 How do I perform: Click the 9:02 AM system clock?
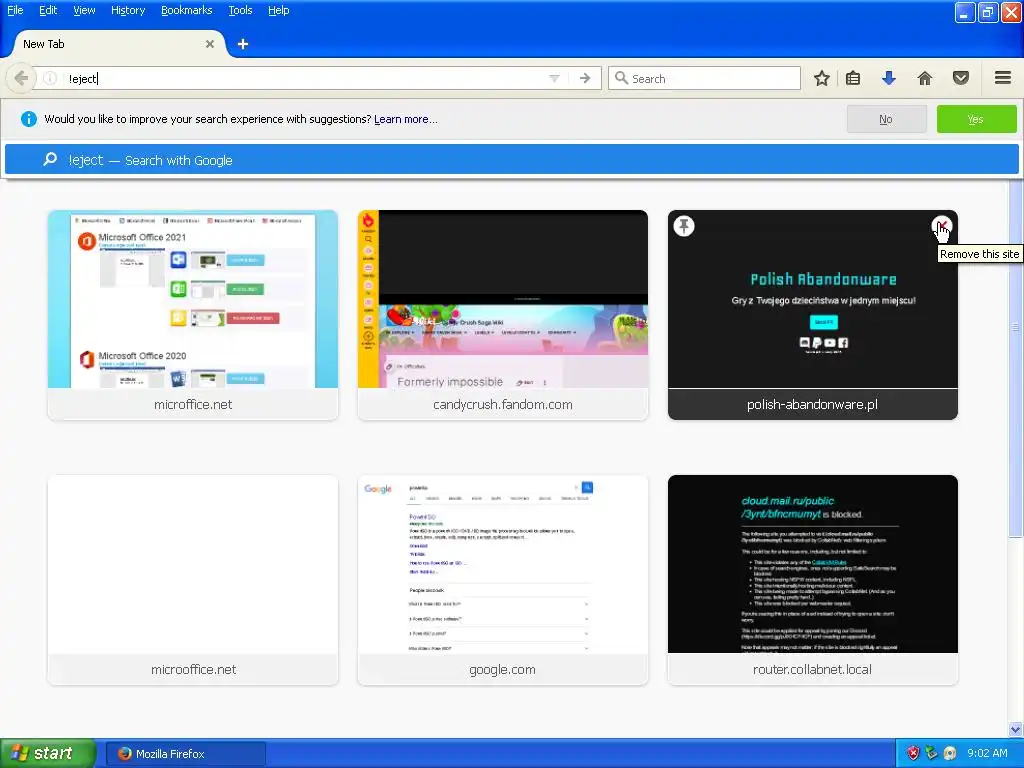click(x=987, y=754)
